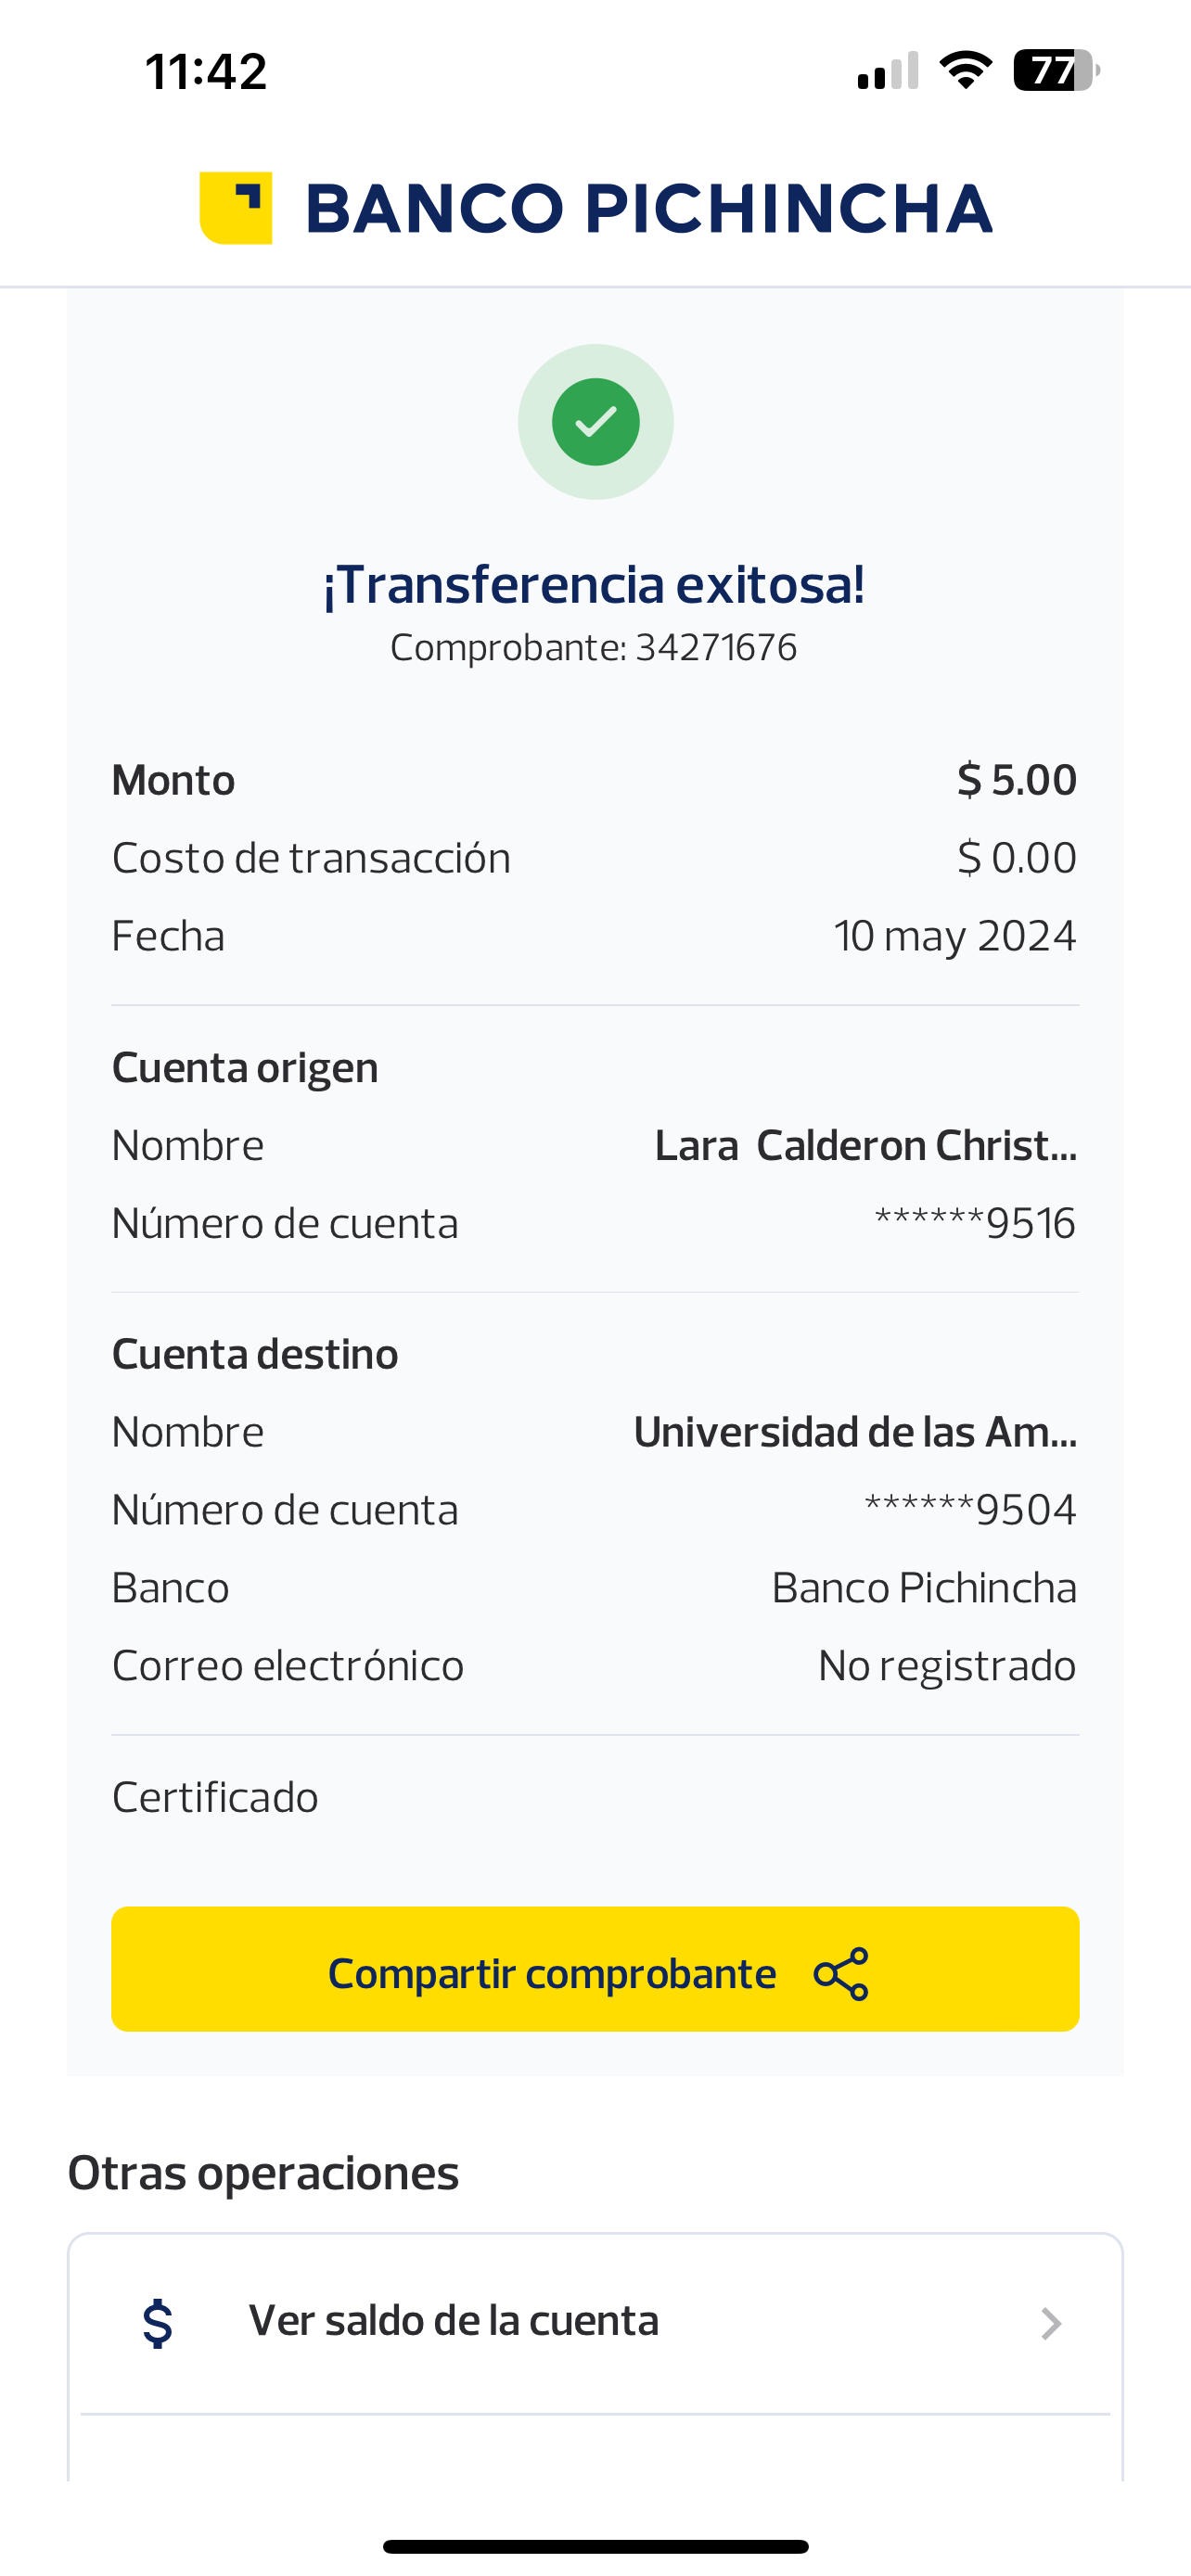Tap the $ 5.00 Monto amount
This screenshot has height=2576, width=1191.
click(x=1016, y=780)
